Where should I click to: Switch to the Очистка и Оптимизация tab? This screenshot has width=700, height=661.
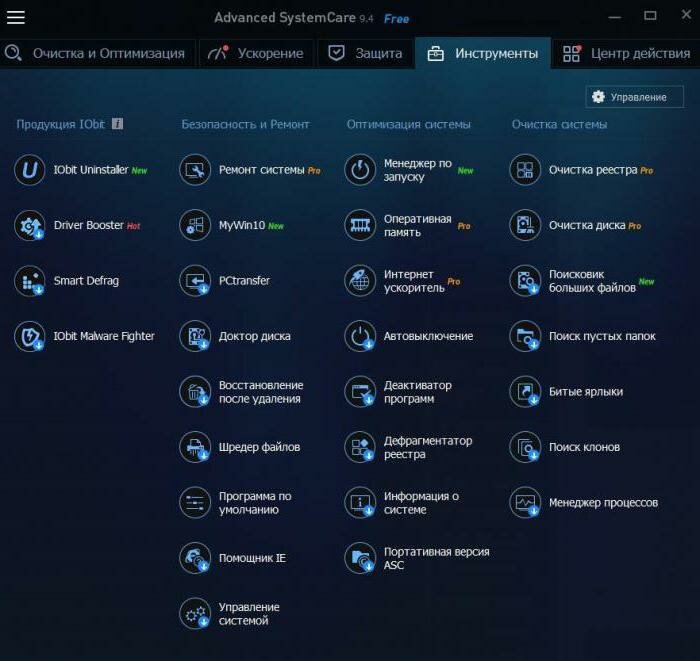tap(96, 53)
